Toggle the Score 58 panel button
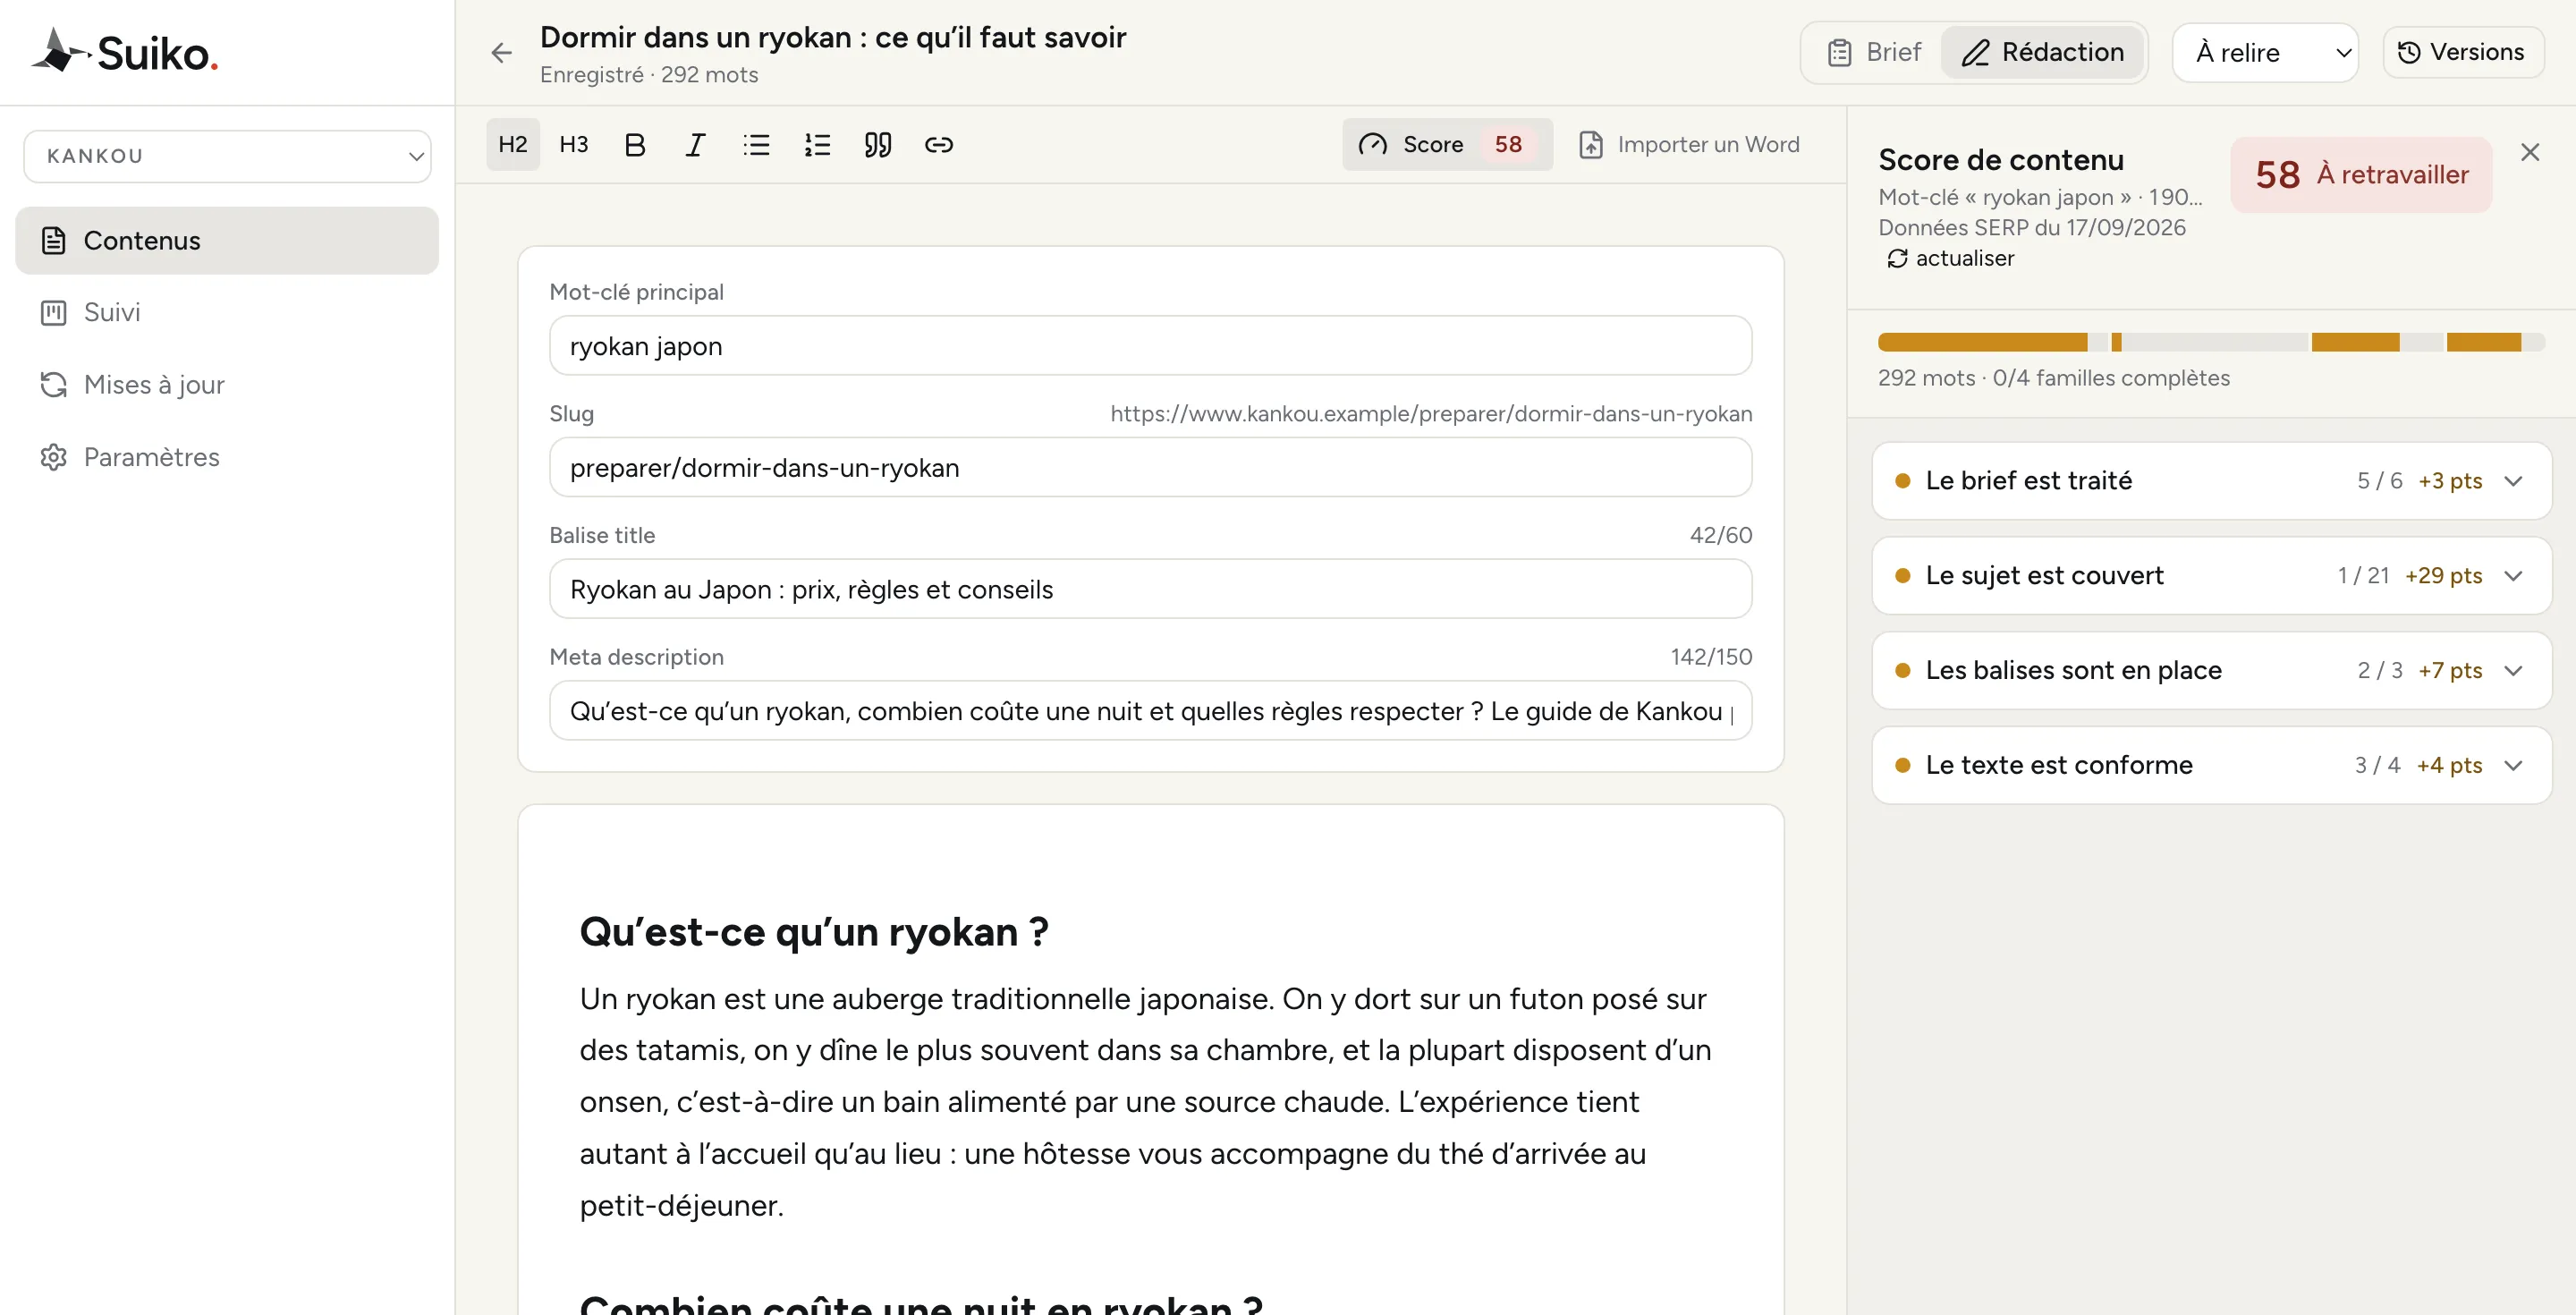The height and width of the screenshot is (1315, 2576). (x=1447, y=144)
